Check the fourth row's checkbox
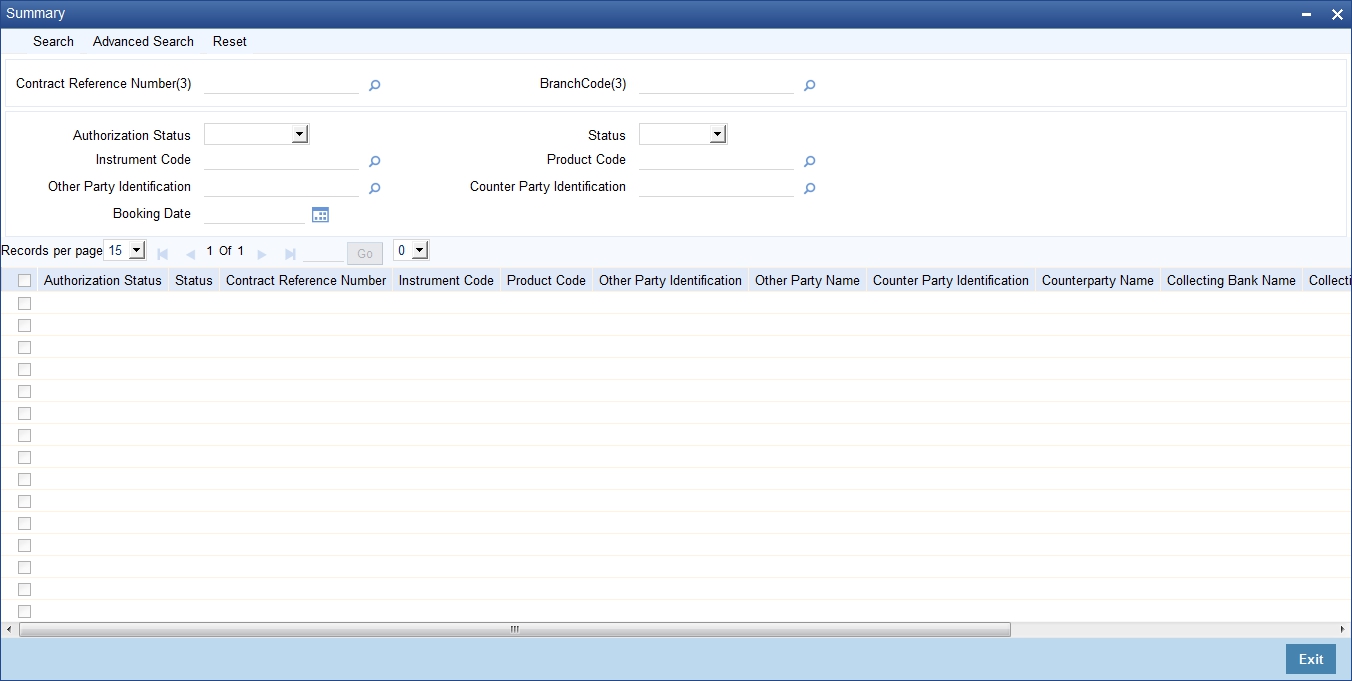The image size is (1352, 681). tap(25, 369)
